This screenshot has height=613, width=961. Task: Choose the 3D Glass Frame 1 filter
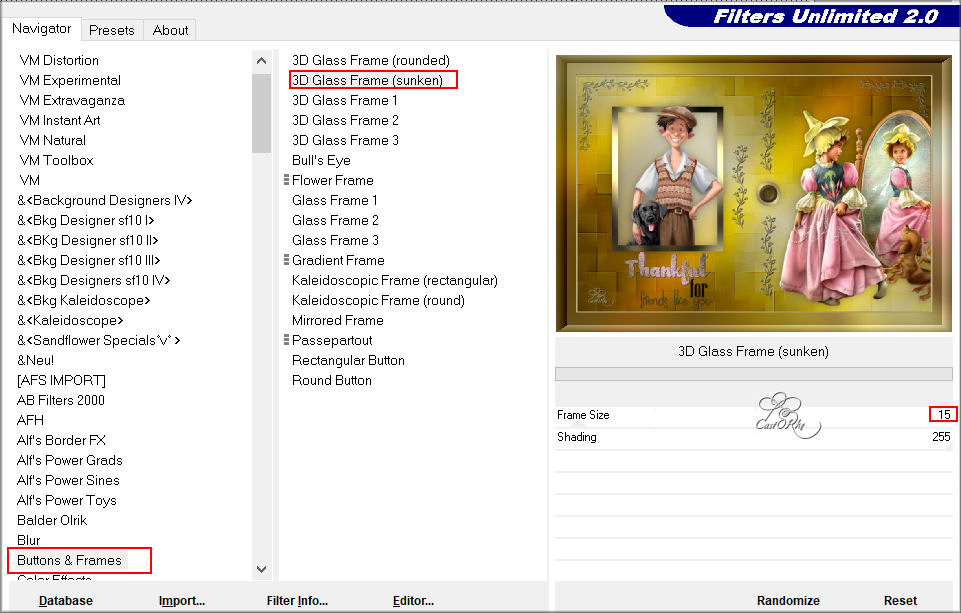coord(345,101)
